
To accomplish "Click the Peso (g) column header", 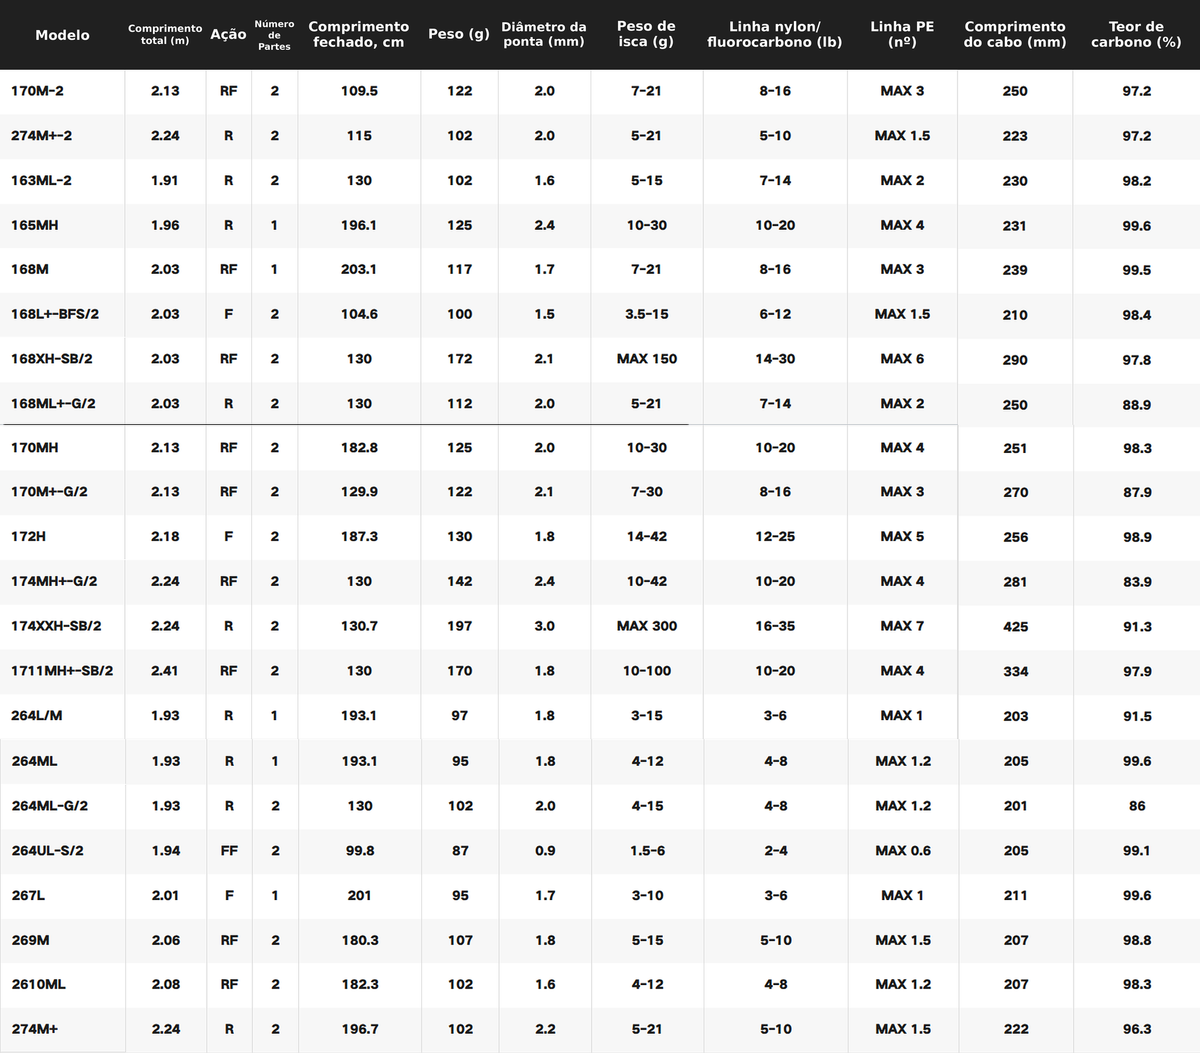I will pos(459,34).
